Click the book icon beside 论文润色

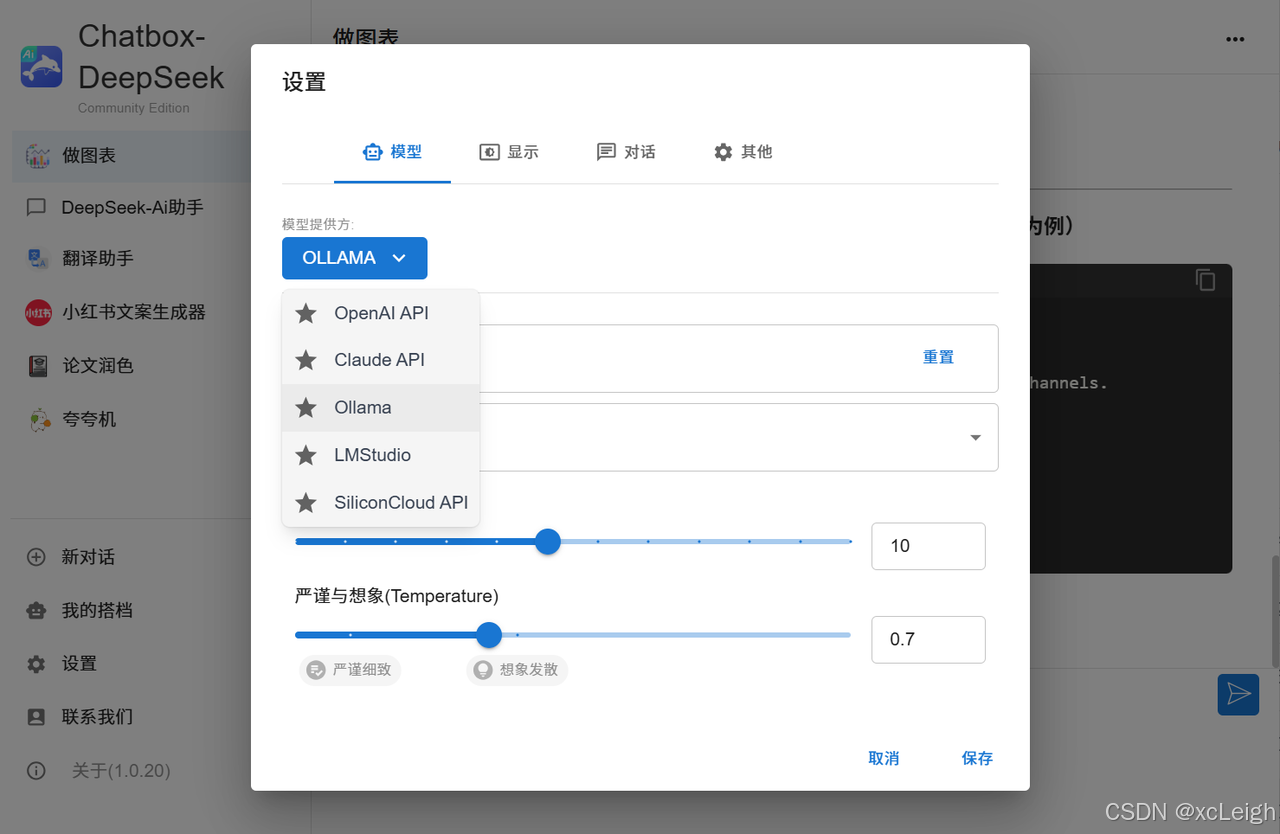tap(38, 366)
